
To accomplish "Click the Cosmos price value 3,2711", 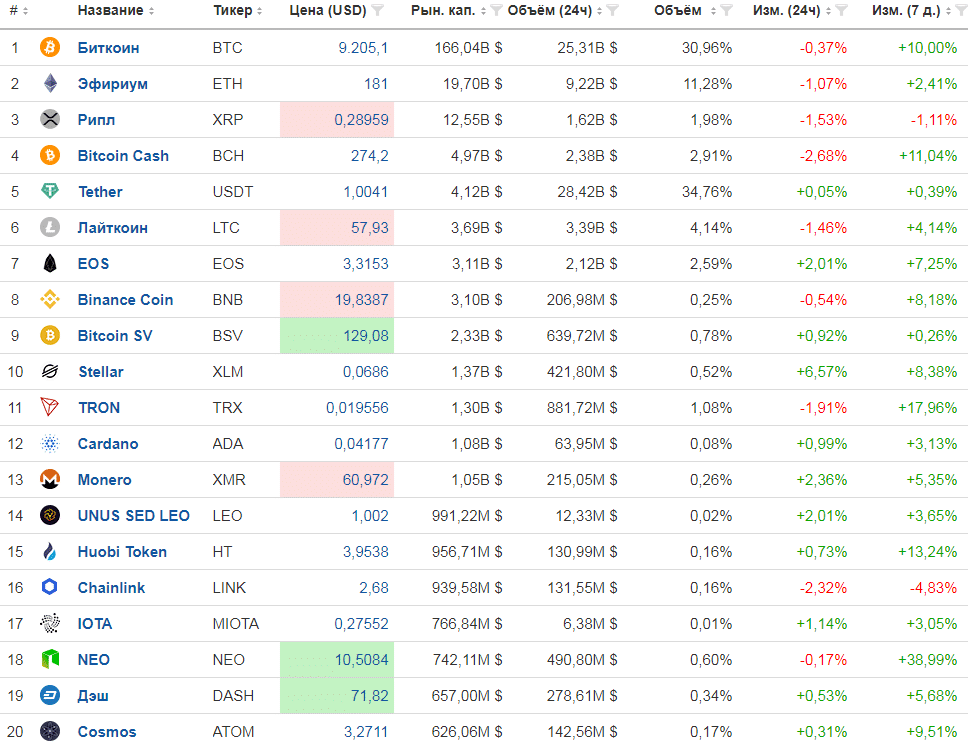I will 365,732.
